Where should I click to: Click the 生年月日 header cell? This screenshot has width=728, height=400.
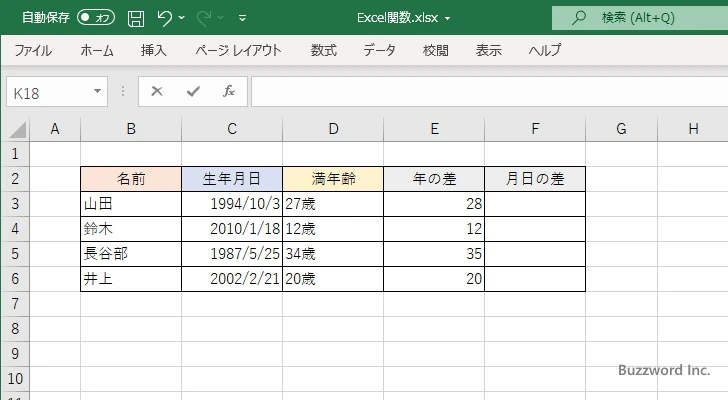tap(232, 179)
